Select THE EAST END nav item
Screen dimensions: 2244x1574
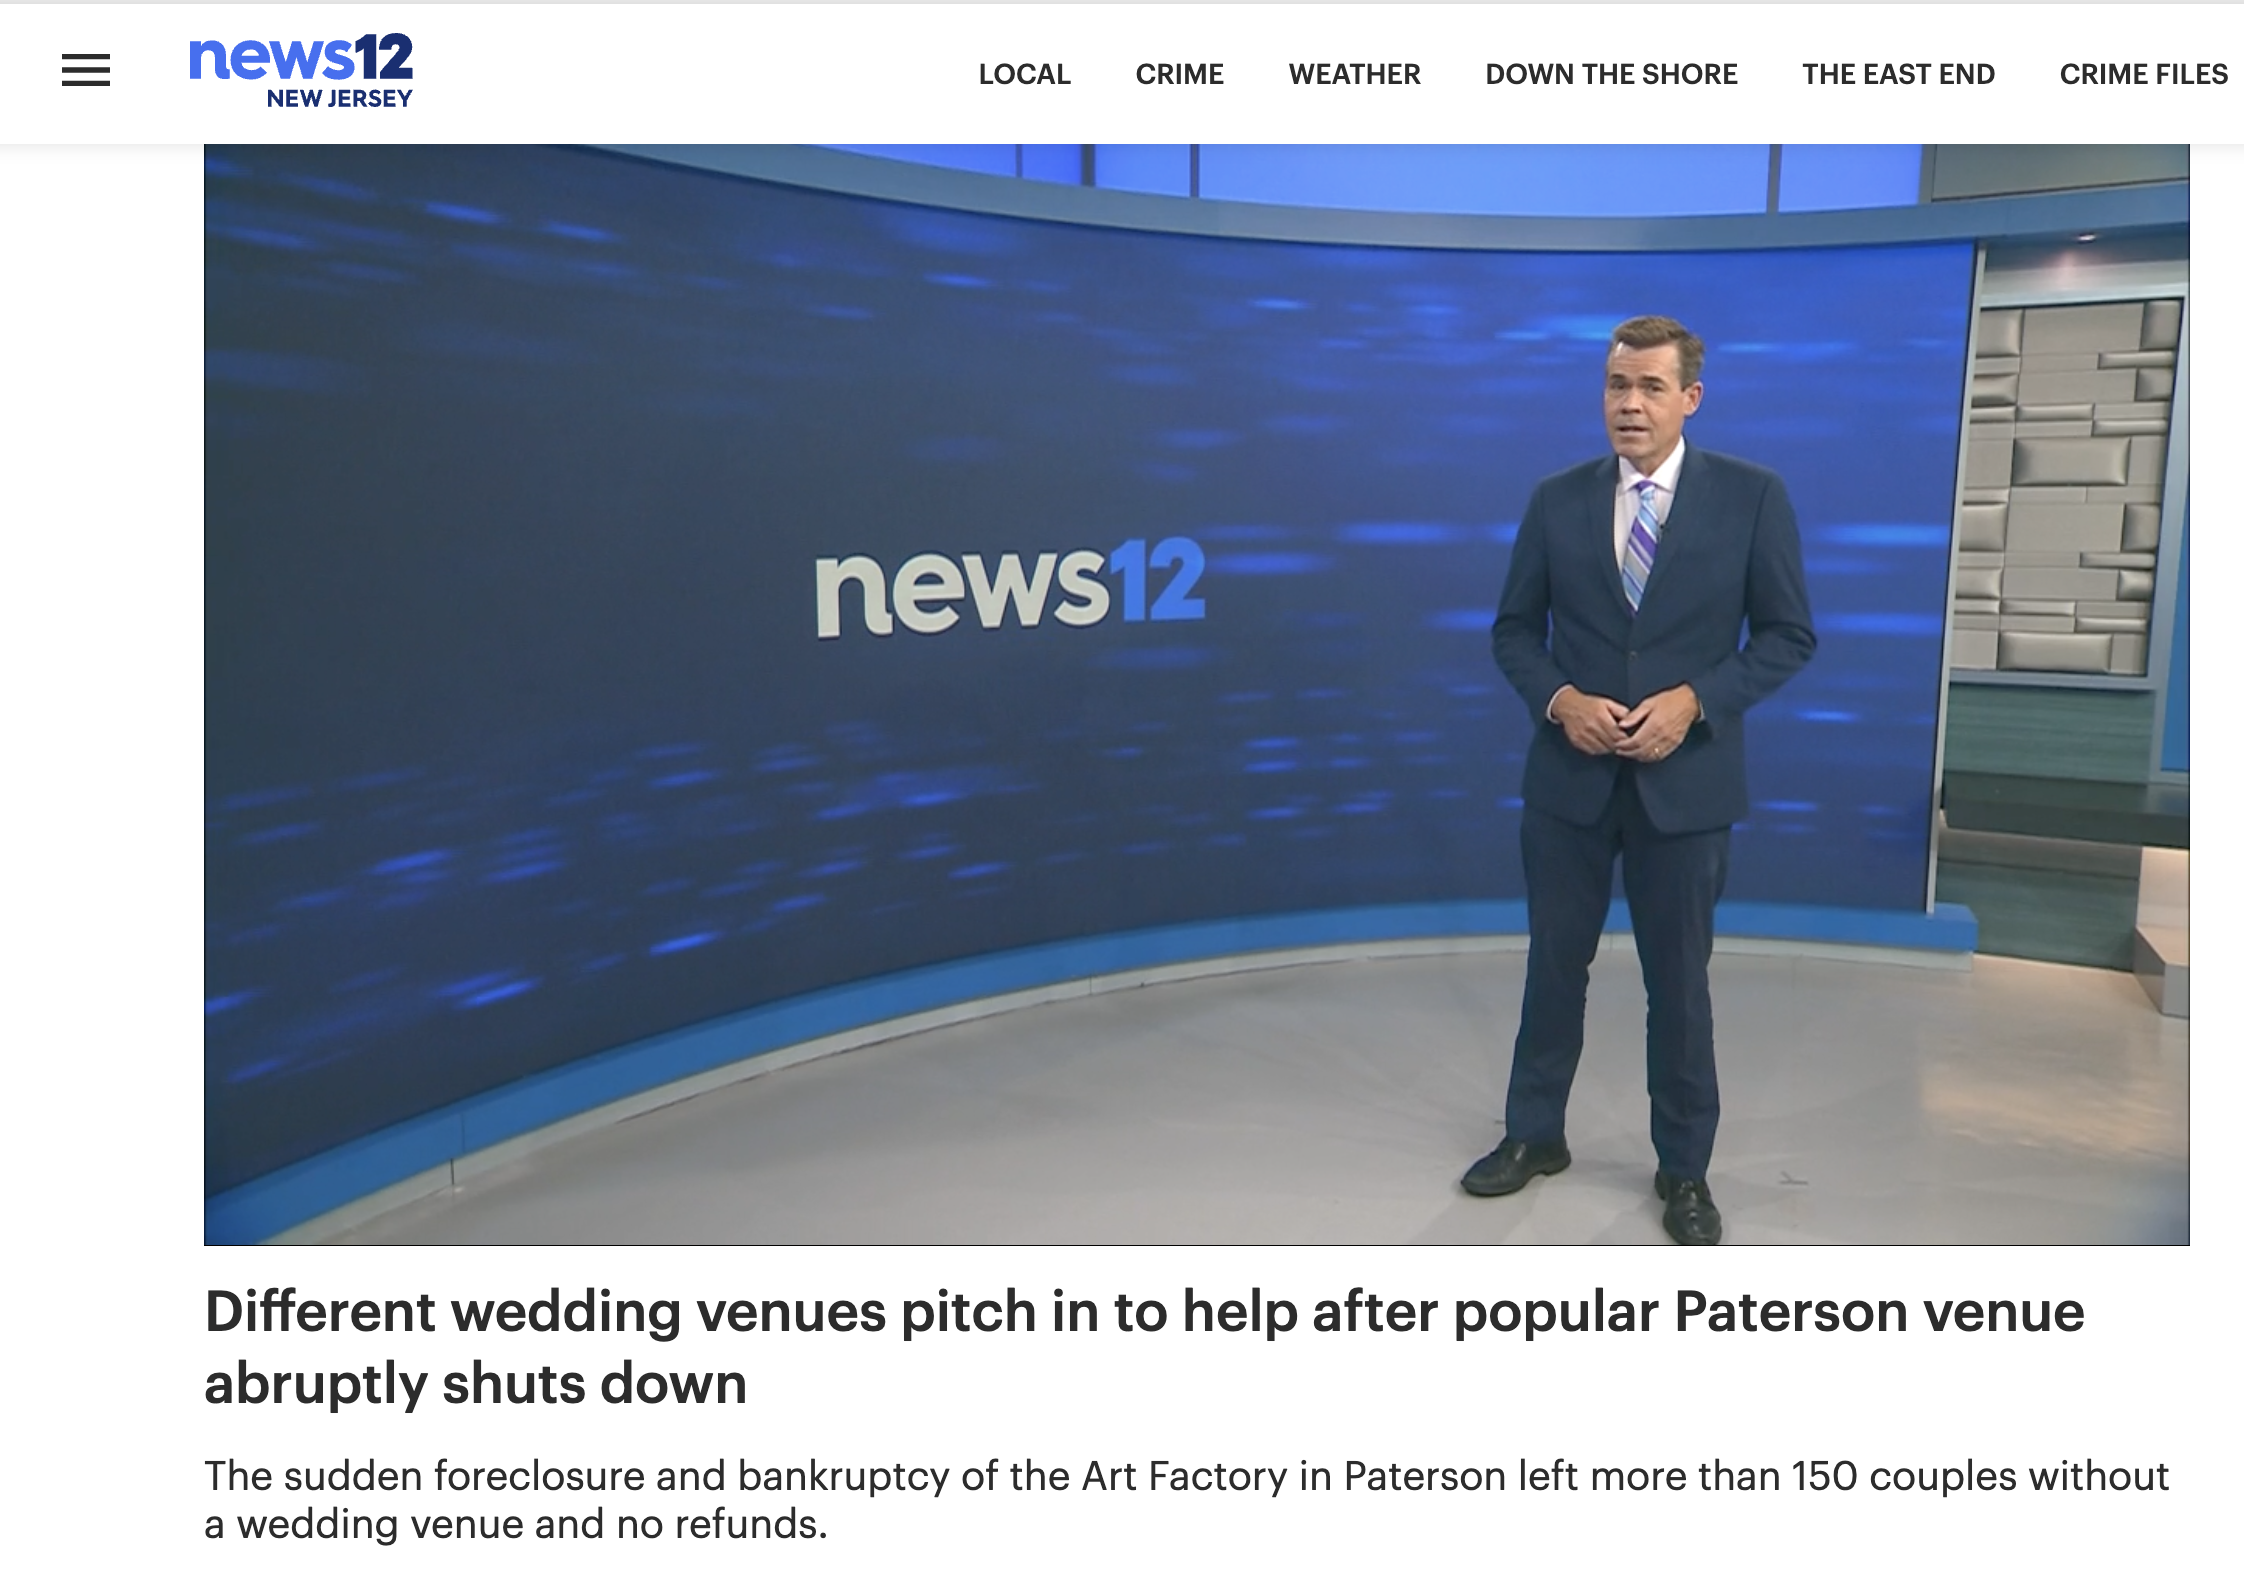[x=1898, y=74]
